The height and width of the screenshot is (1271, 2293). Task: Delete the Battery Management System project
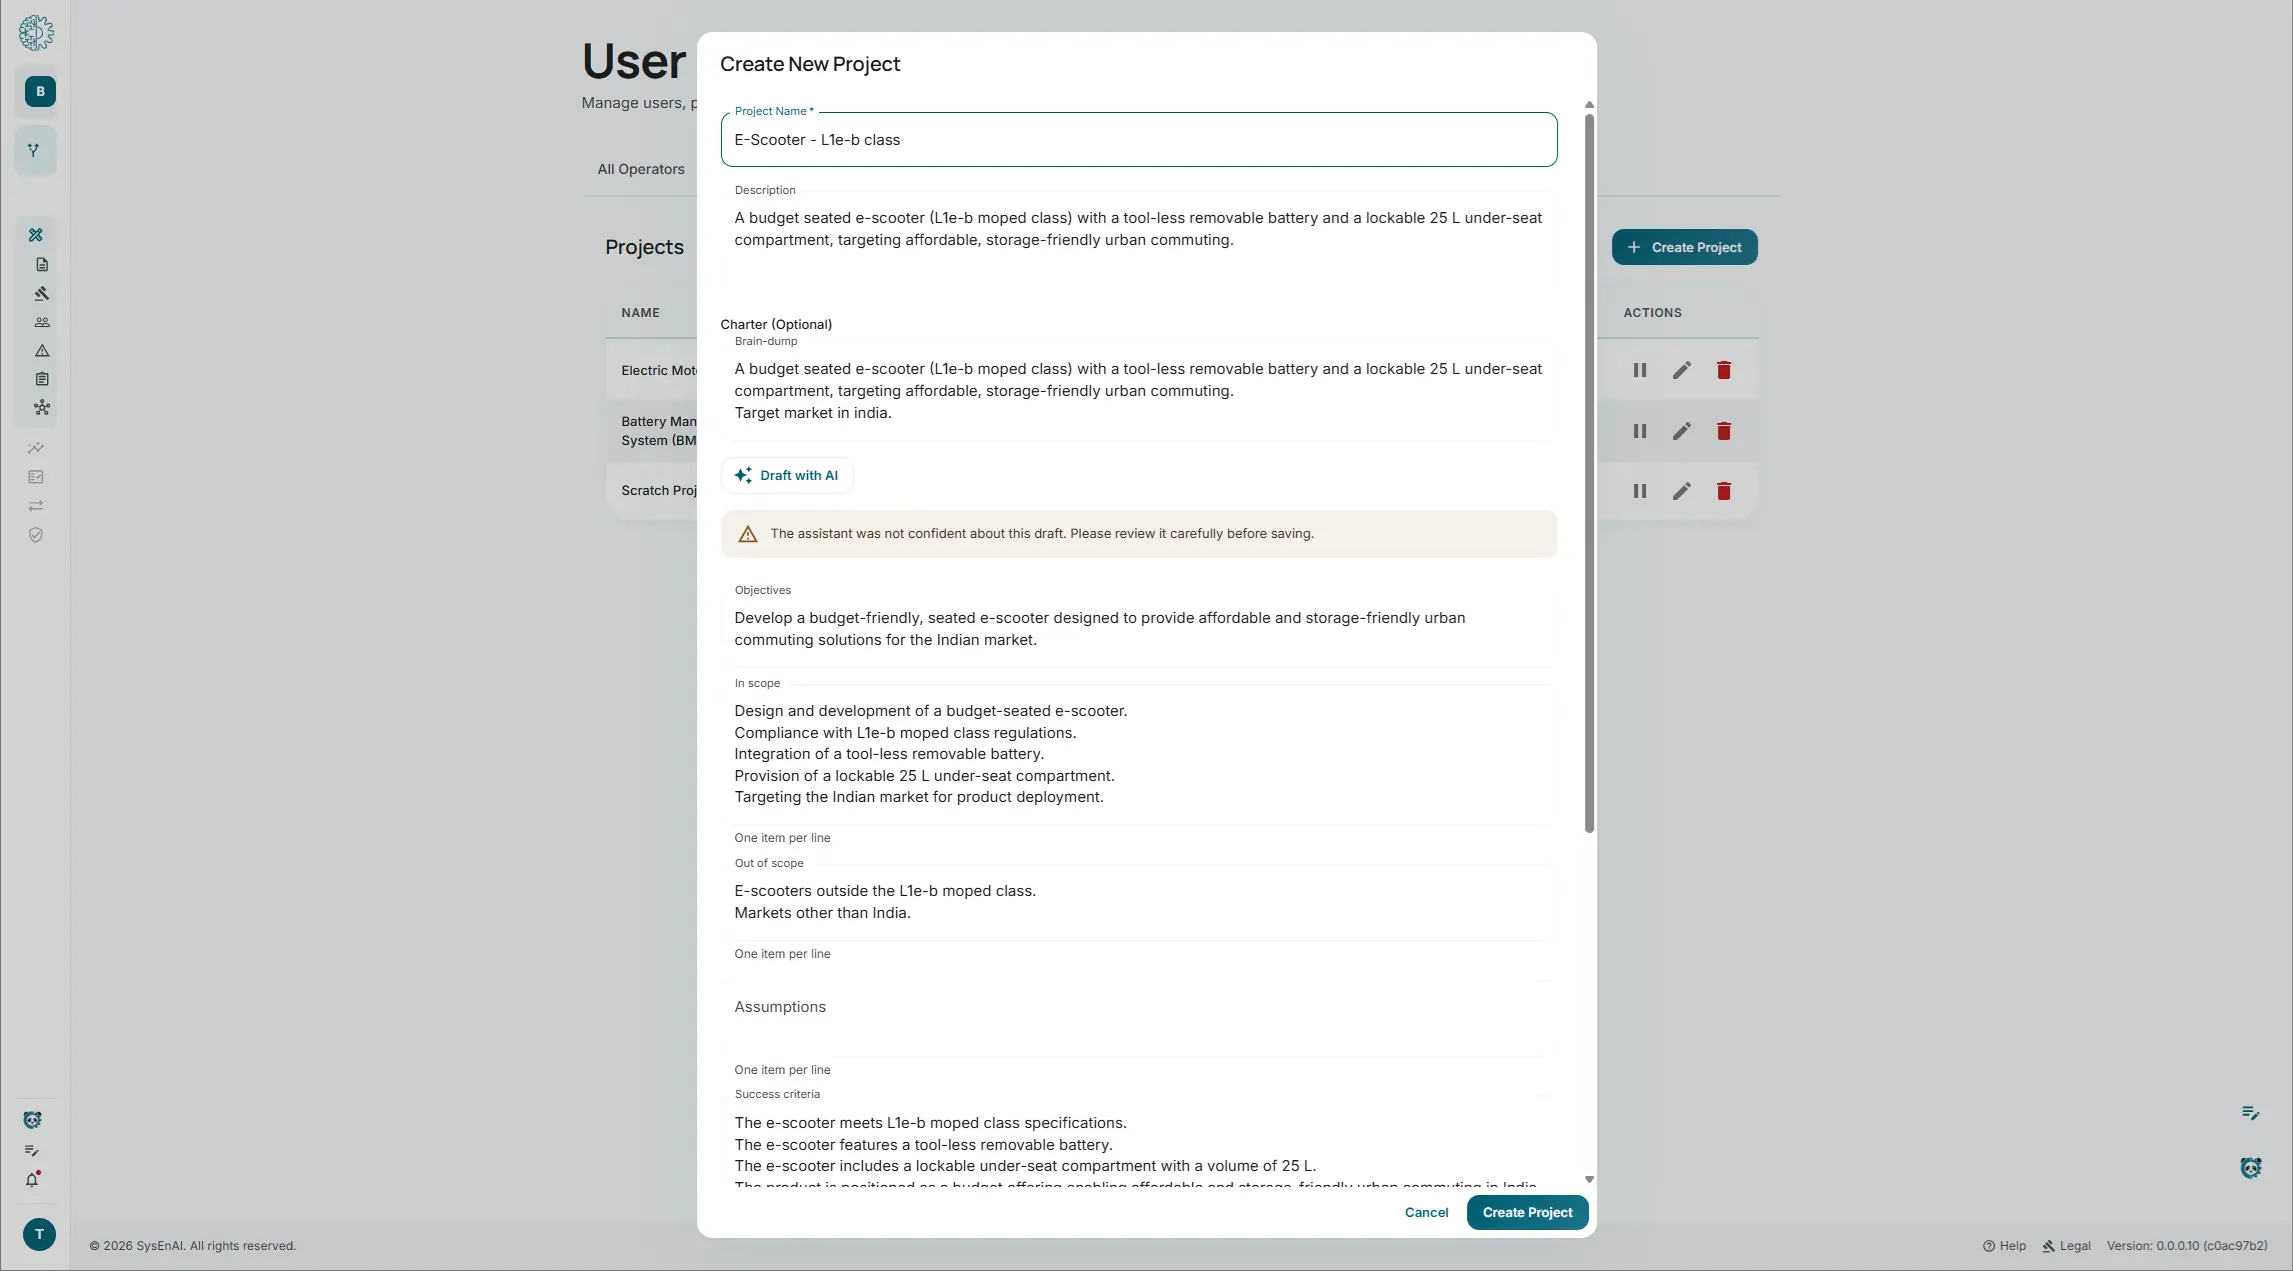[1724, 431]
